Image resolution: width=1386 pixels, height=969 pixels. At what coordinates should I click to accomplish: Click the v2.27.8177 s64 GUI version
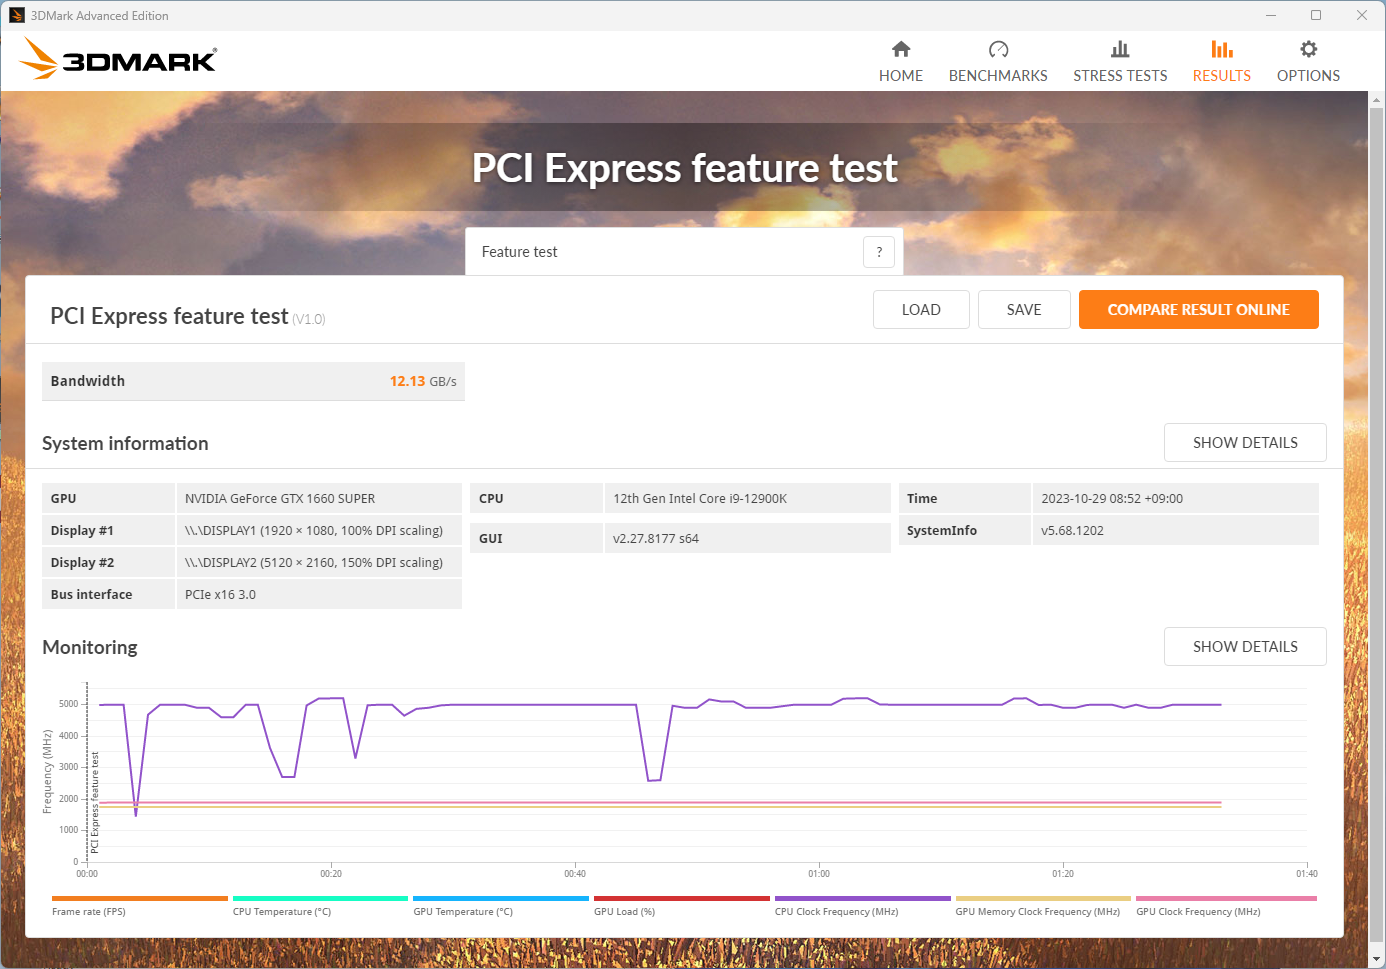(656, 538)
